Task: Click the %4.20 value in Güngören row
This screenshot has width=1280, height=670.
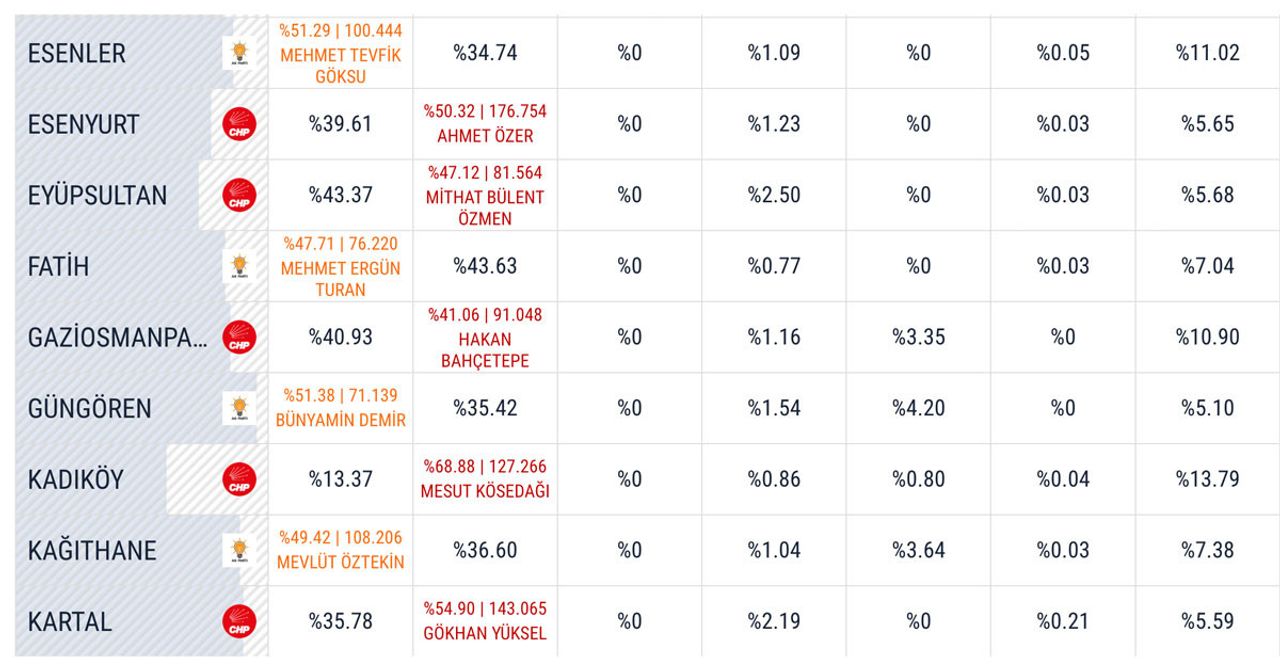Action: pos(918,408)
